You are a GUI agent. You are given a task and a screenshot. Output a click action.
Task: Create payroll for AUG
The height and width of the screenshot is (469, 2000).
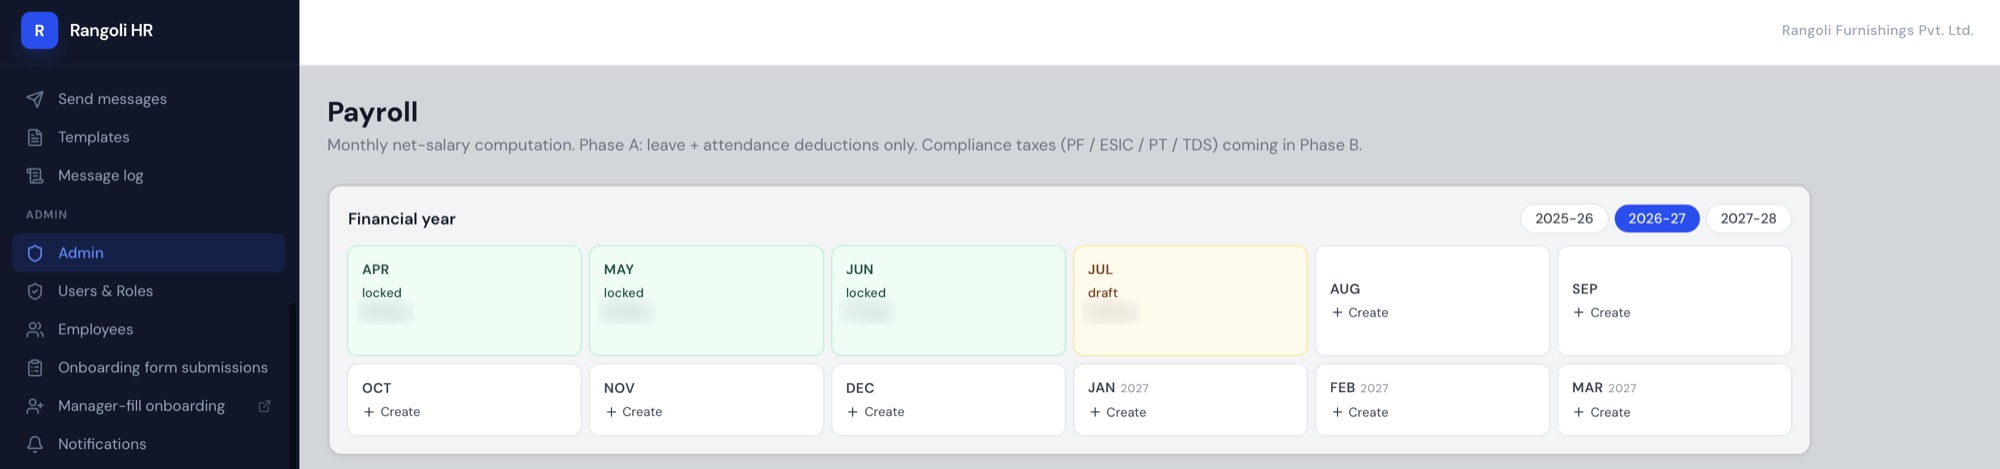pos(1432,301)
